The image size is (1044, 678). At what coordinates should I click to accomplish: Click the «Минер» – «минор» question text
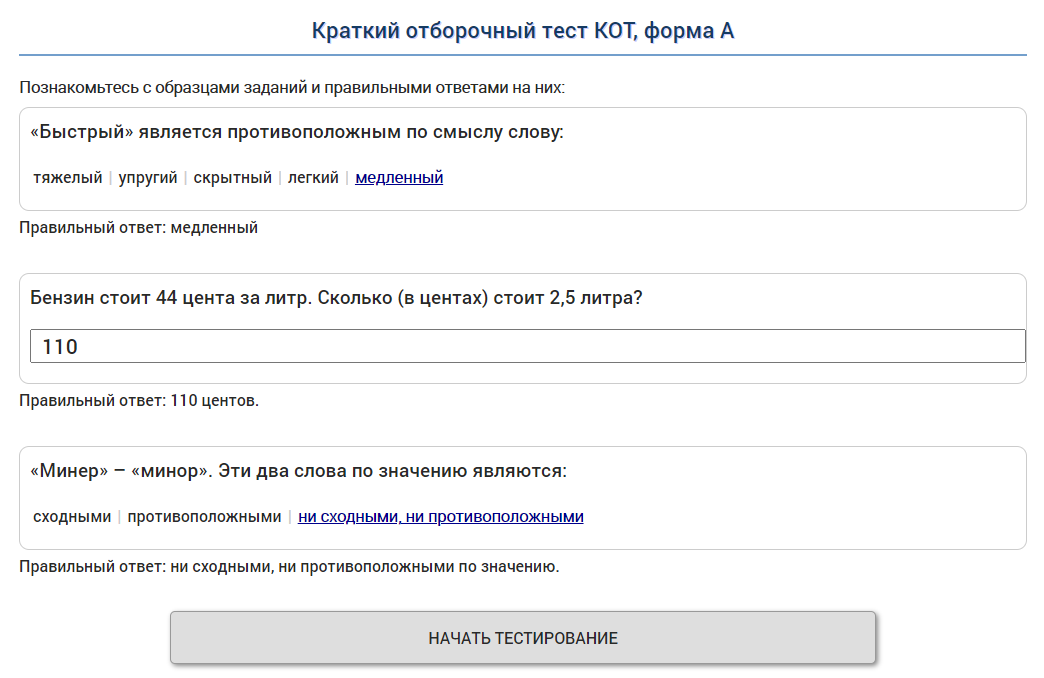pyautogui.click(x=298, y=471)
